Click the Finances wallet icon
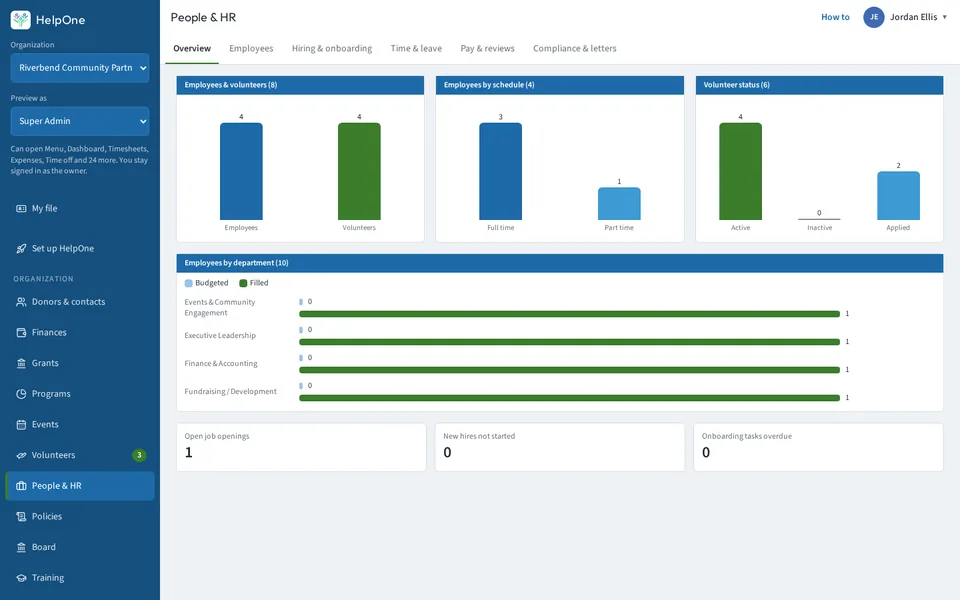This screenshot has height=600, width=960. click(21, 332)
